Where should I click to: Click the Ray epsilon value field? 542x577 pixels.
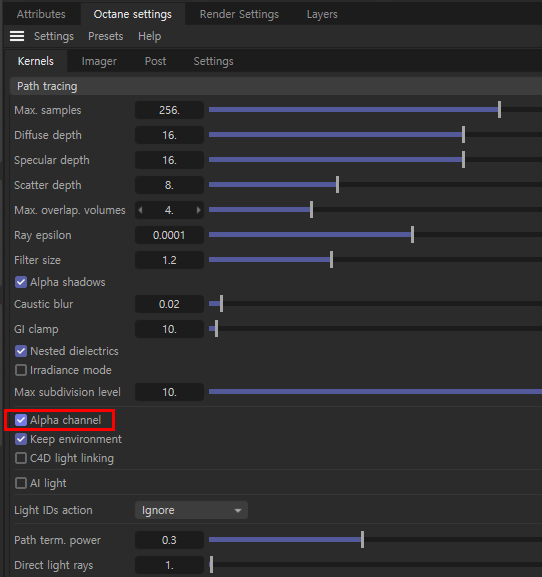tap(169, 235)
